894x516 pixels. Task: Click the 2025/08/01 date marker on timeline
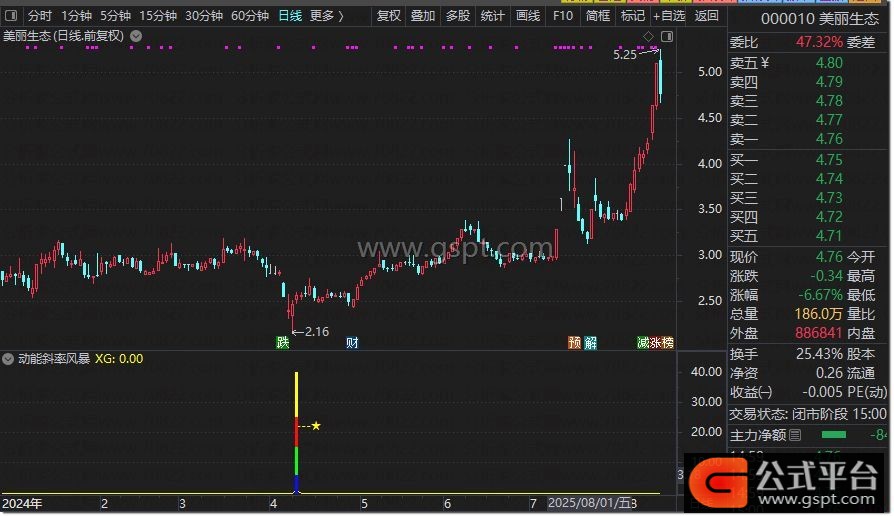(588, 503)
